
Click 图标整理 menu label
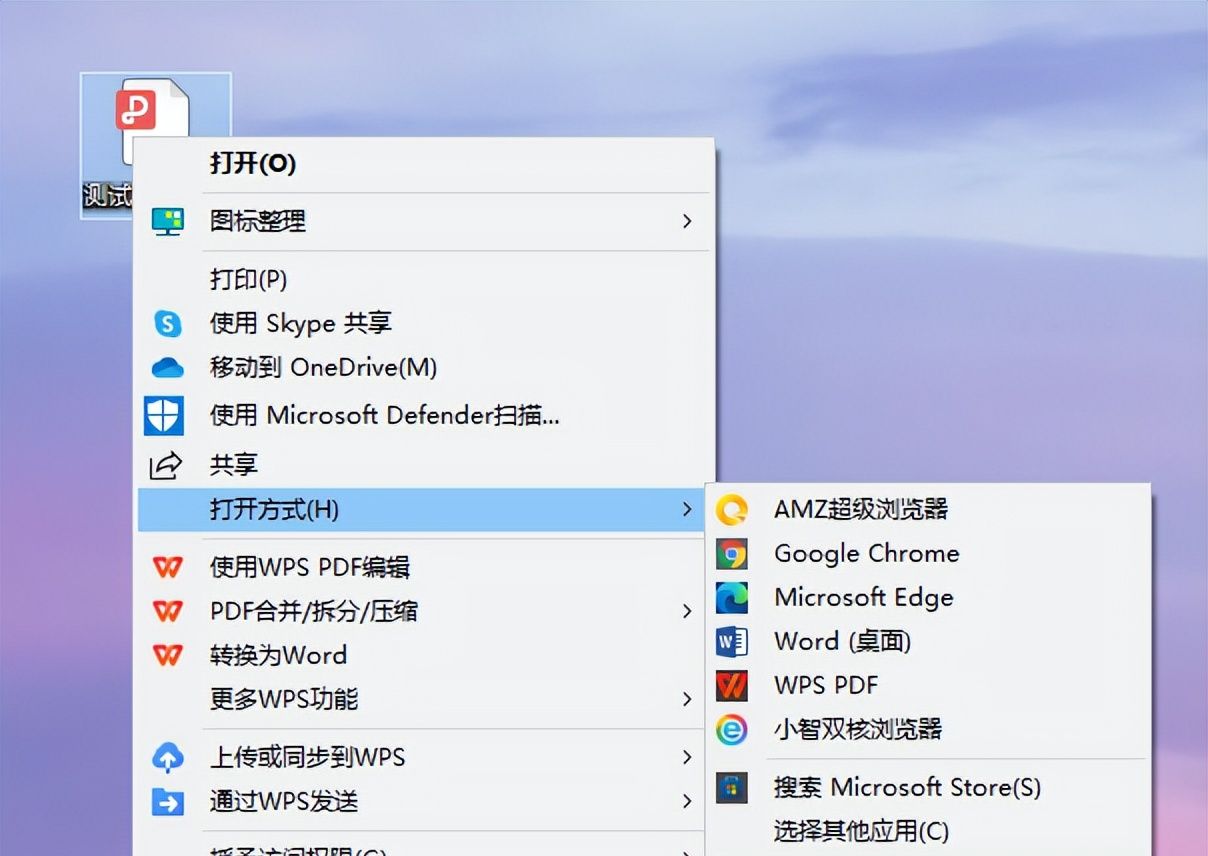[x=258, y=221]
